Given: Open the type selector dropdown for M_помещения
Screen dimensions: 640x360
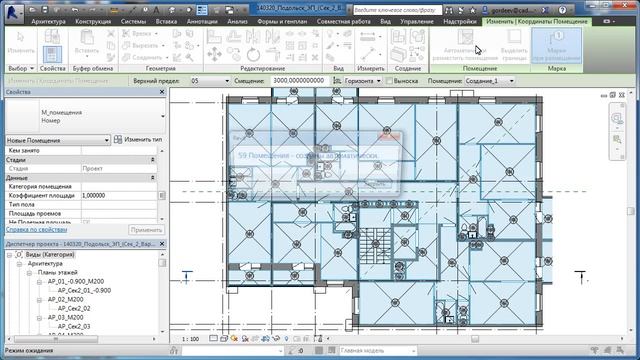Looking at the screenshot, I should click(x=163, y=116).
